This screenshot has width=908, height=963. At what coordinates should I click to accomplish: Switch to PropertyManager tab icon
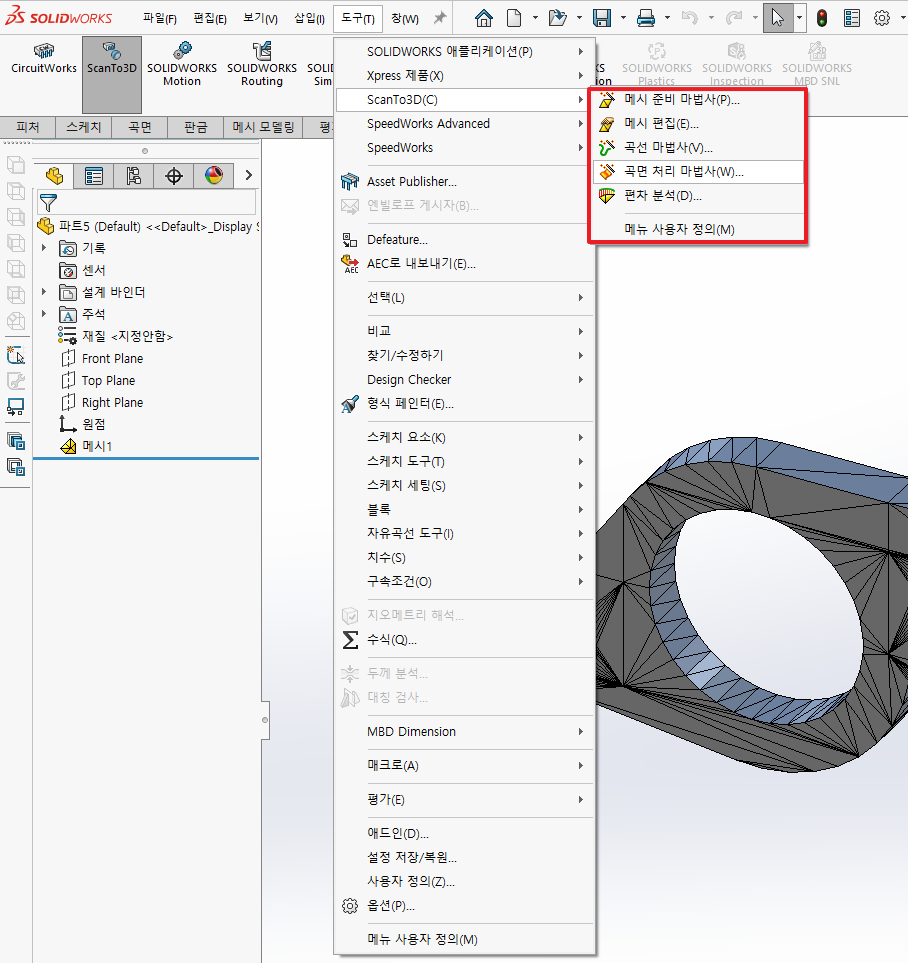pyautogui.click(x=94, y=176)
